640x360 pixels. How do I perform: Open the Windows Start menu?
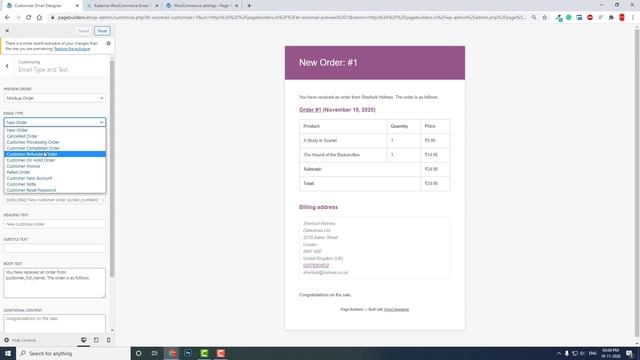(8, 353)
